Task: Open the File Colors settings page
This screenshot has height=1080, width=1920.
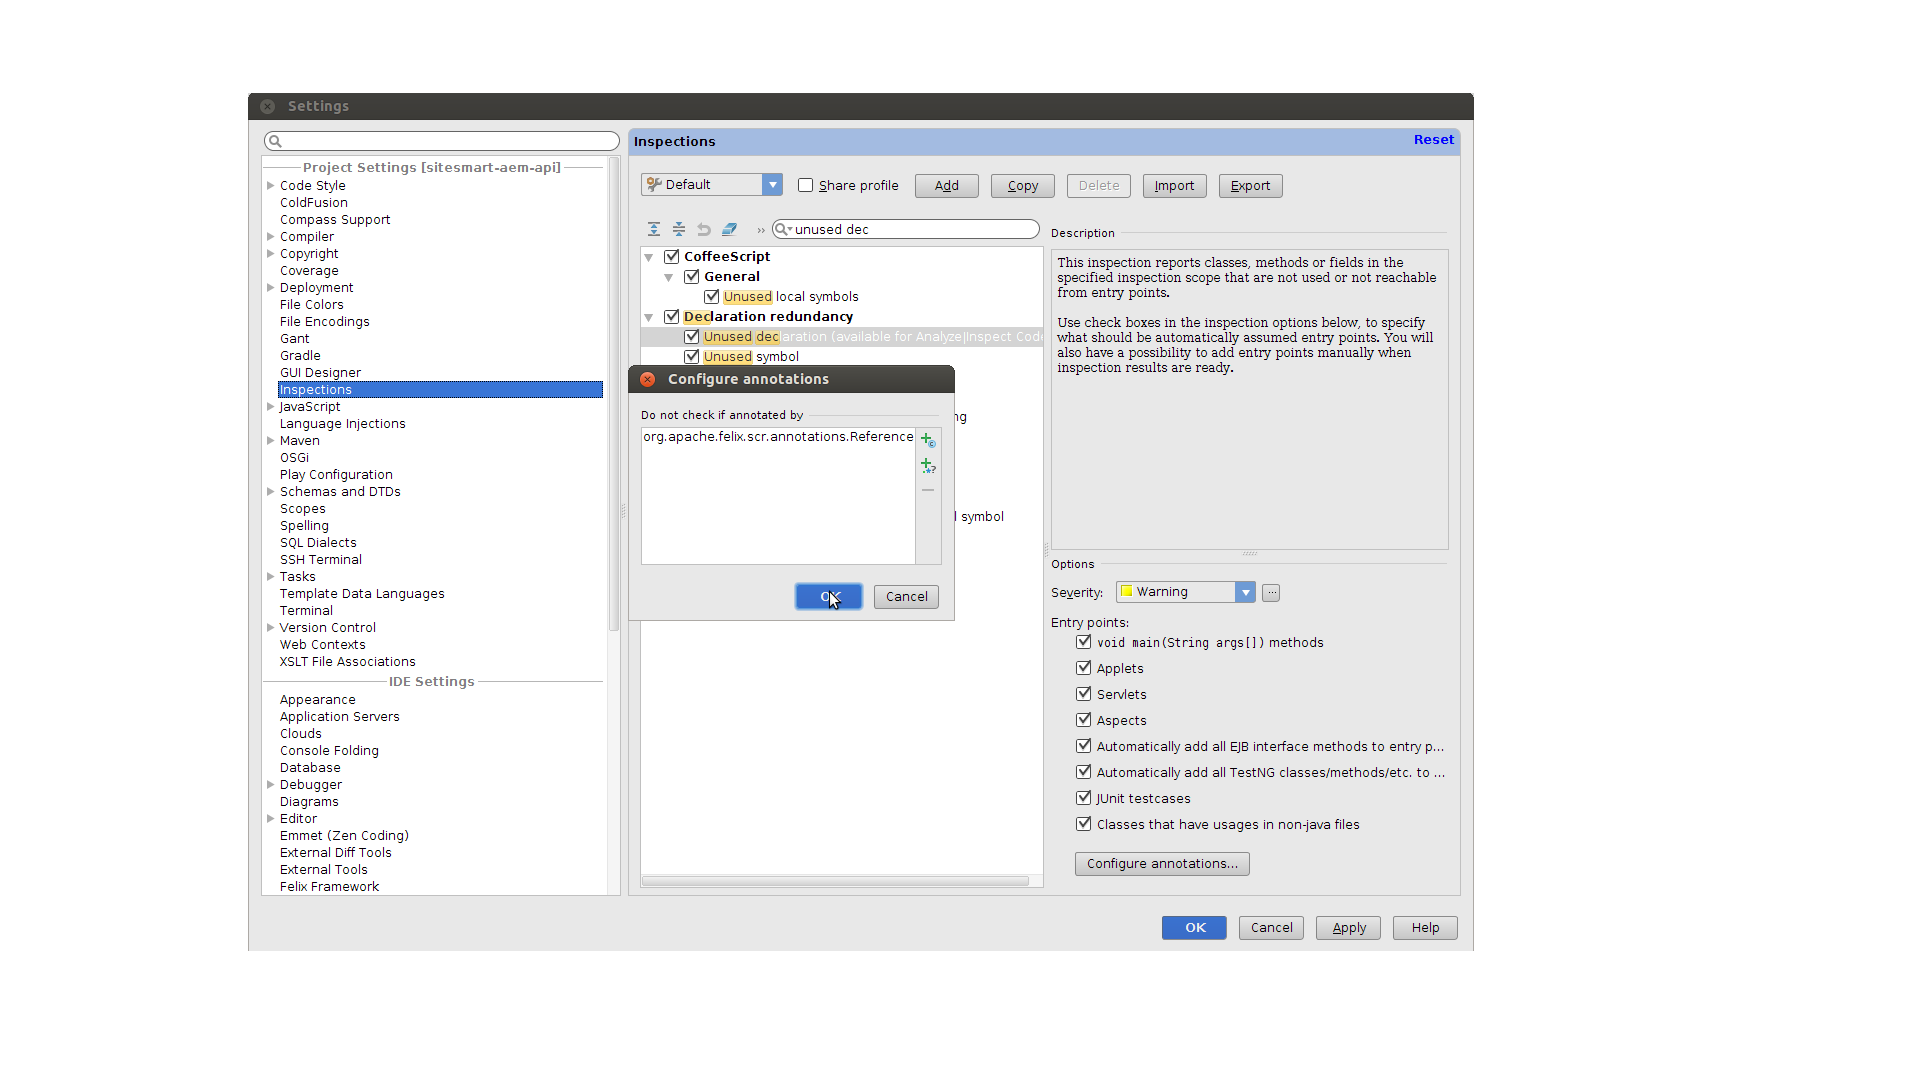Action: tap(312, 305)
